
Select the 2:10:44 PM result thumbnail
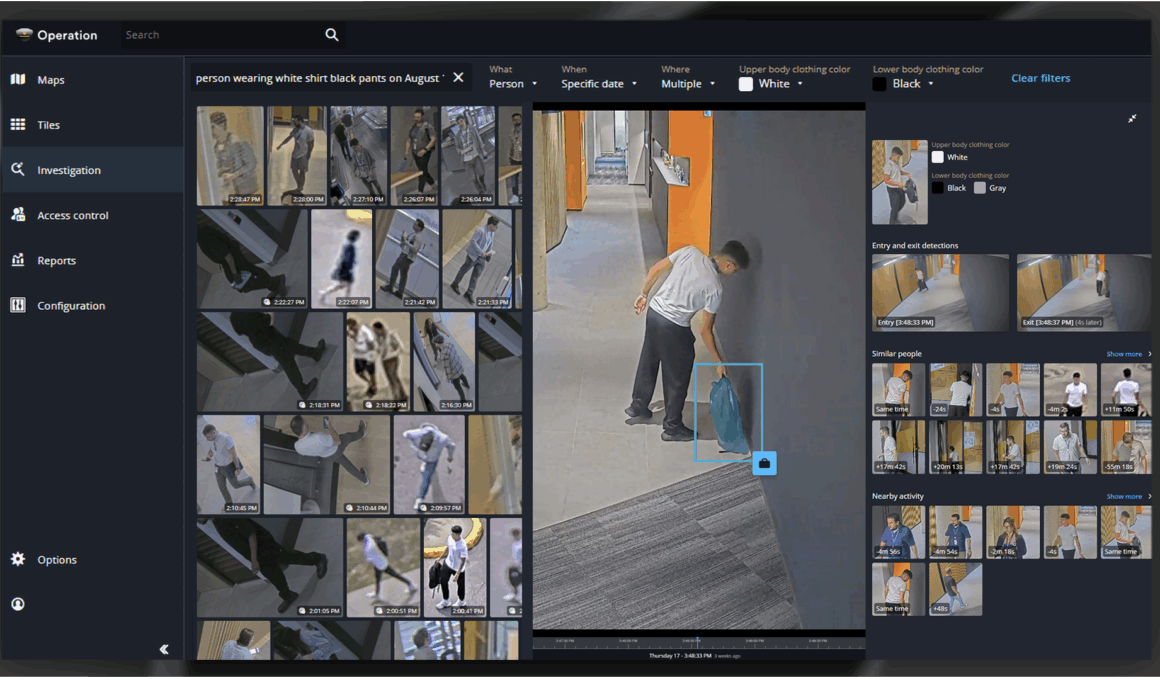click(327, 464)
